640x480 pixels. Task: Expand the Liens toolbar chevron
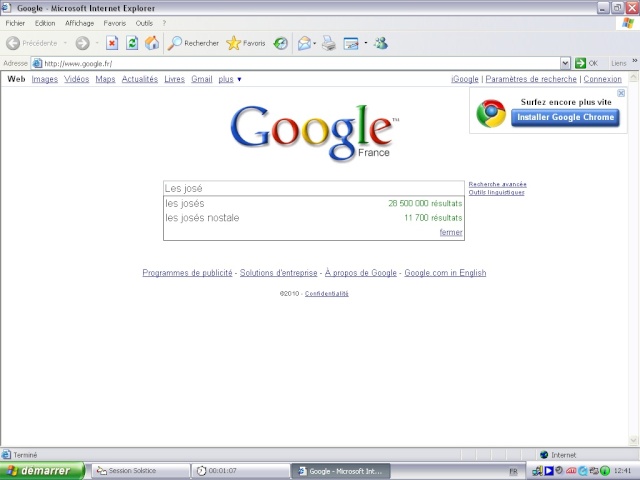635,61
